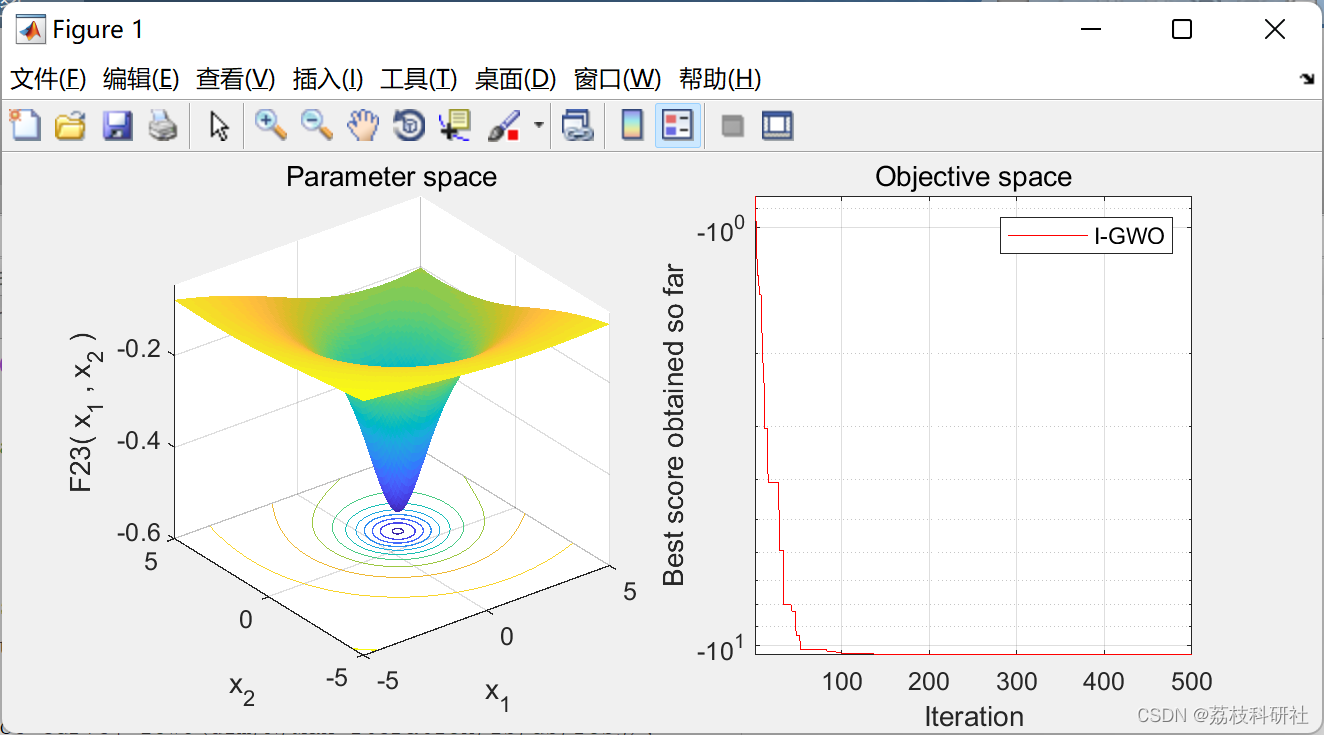Screen dimensions: 1324x735
Task: Click the I-GWO legend box
Action: click(x=1086, y=236)
